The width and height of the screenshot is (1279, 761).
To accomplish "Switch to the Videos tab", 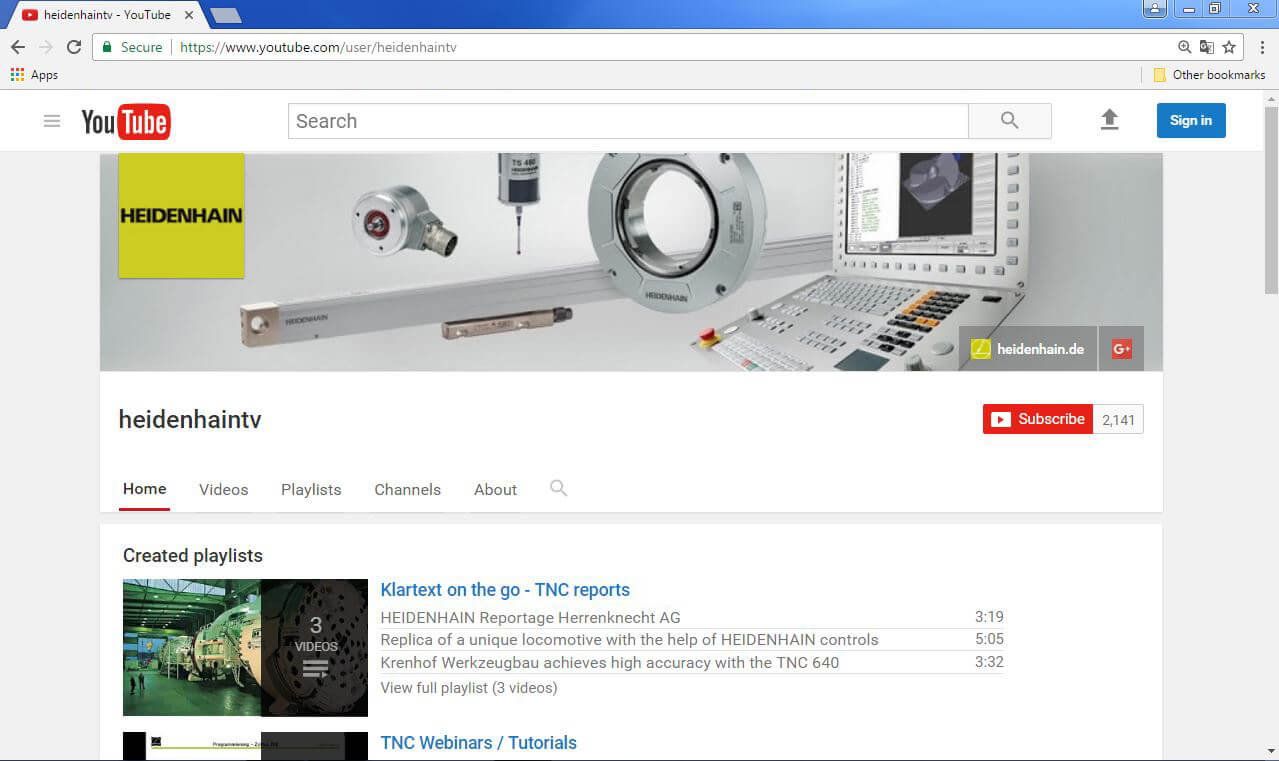I will coord(223,489).
